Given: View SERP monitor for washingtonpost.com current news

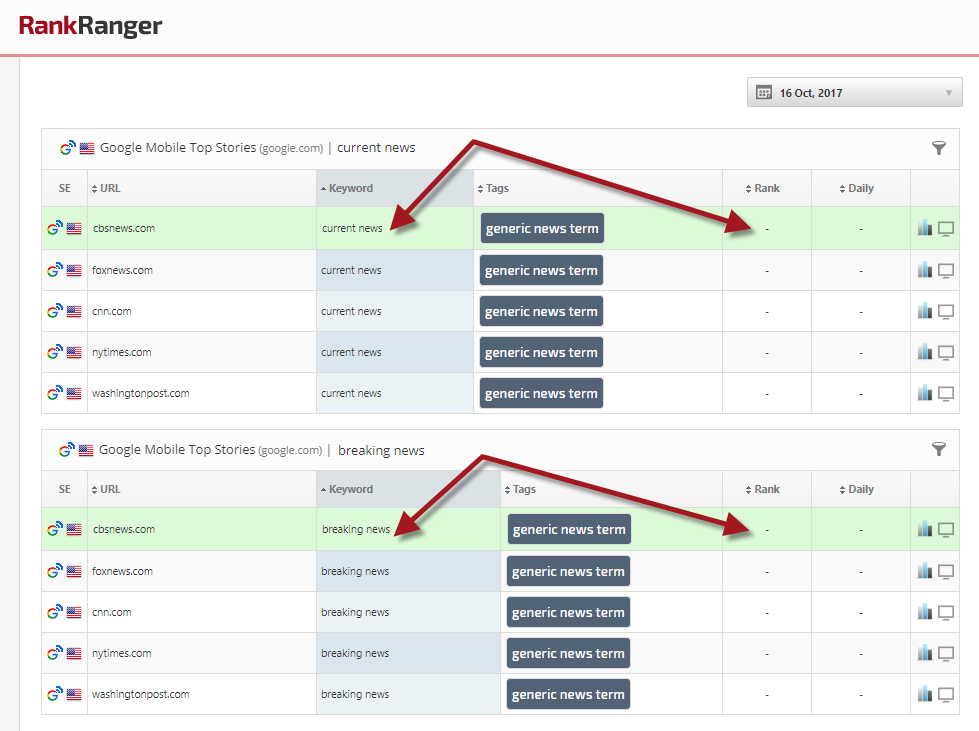Looking at the screenshot, I should (946, 395).
